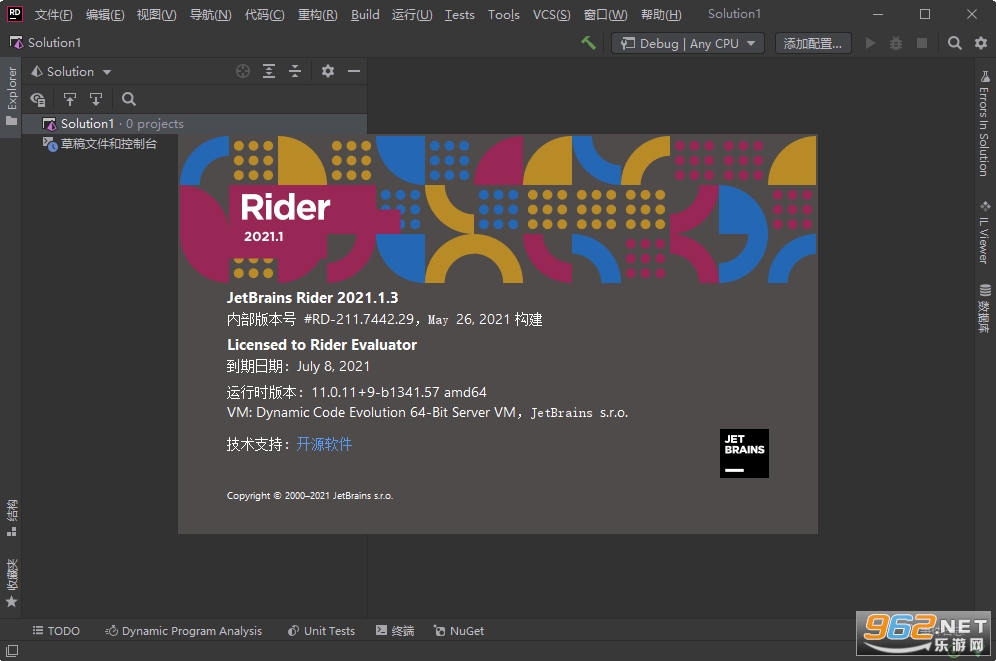
Task: Click the show all files icon in explorer toolbar
Action: (x=37, y=99)
